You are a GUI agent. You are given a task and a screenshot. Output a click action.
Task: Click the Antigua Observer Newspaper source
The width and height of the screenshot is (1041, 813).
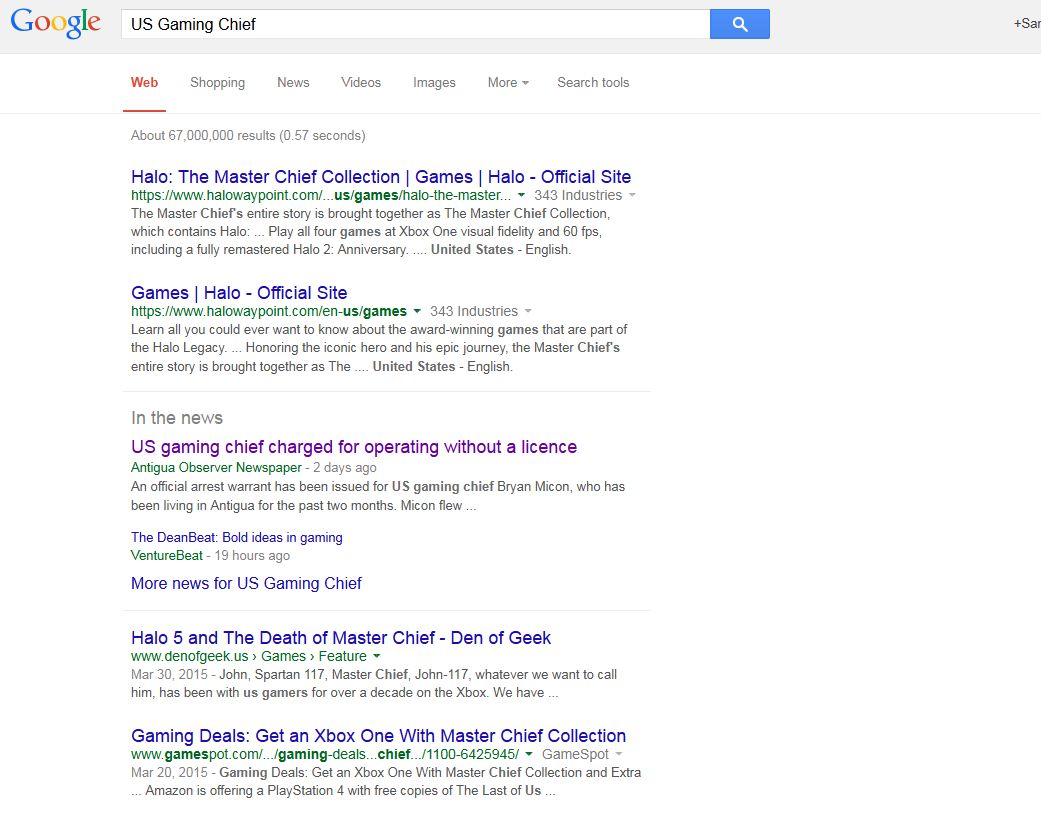[x=216, y=467]
